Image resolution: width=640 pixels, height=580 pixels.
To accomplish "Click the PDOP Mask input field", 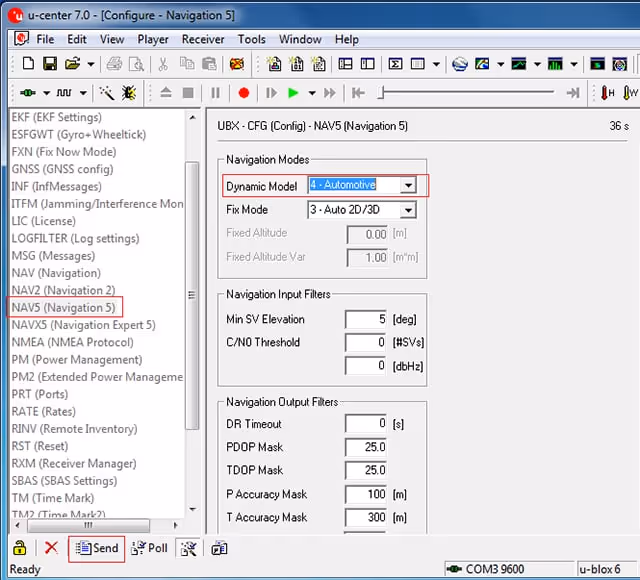I will click(366, 447).
